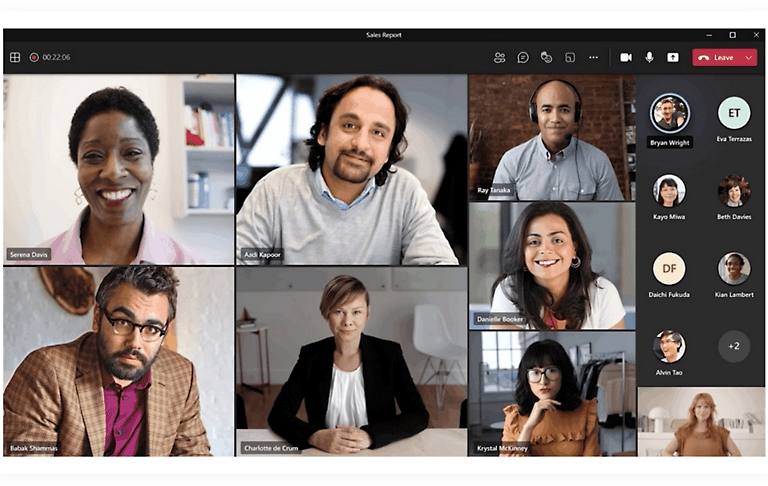Select Krystal McKinney video tile

coord(552,394)
